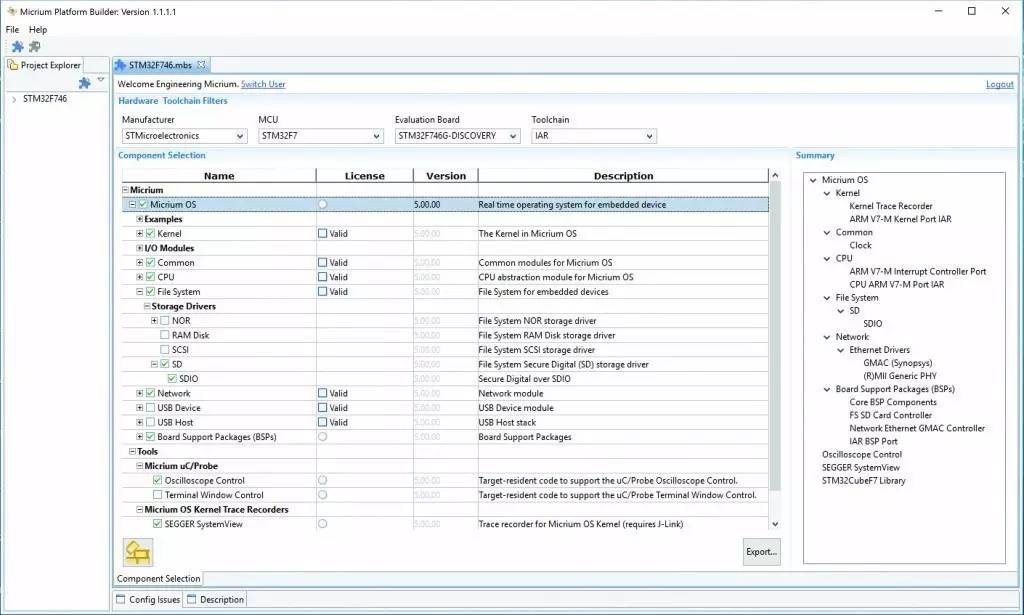Viewport: 1024px width, 615px height.
Task: Expand the STM32F746 project tree node
Action: pos(14,99)
